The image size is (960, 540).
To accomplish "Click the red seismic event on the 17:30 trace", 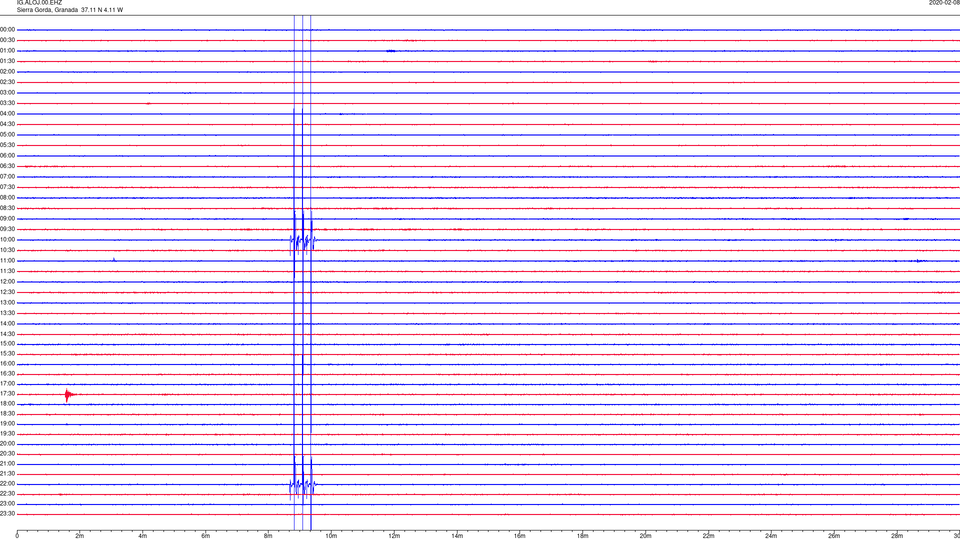I will click(x=69, y=395).
